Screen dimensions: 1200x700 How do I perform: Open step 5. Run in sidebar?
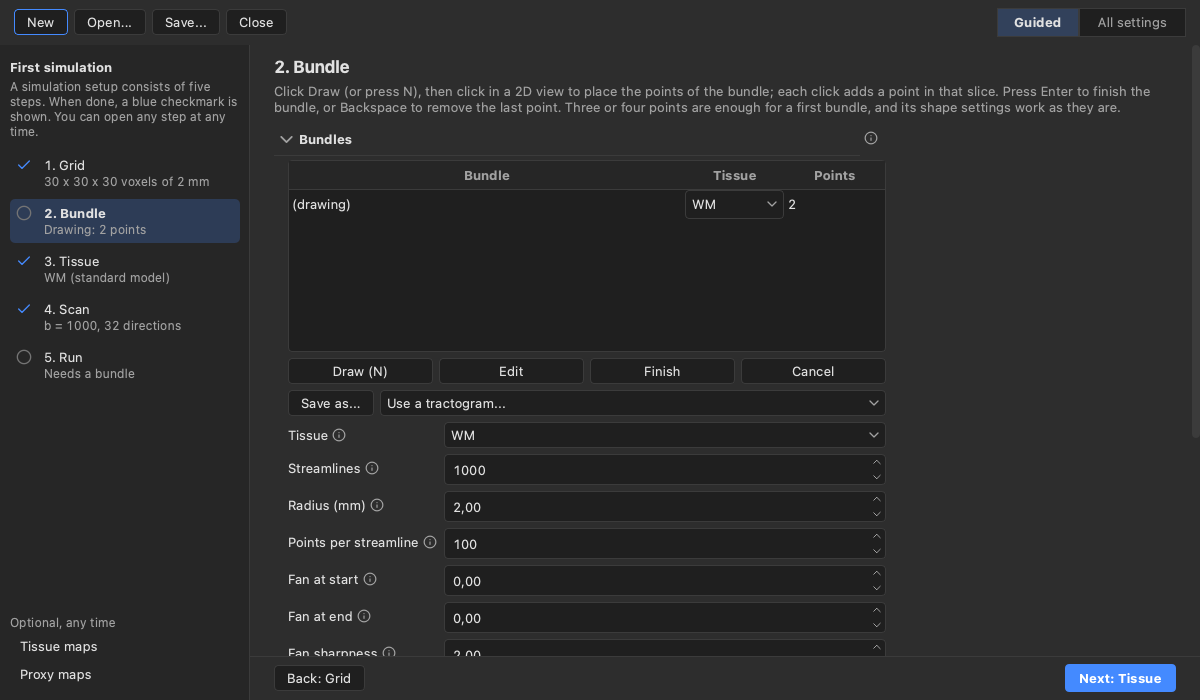125,365
